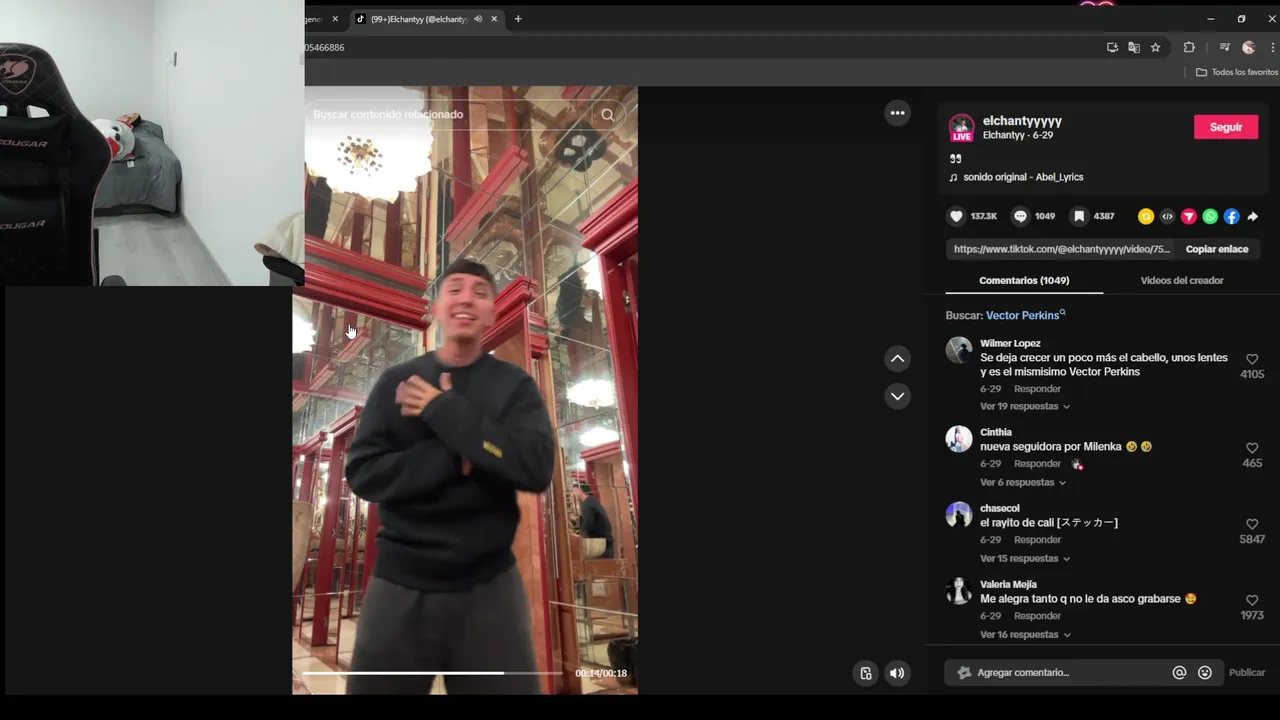Open chasecol's profile avatar
The width and height of the screenshot is (1280, 720).
(959, 515)
